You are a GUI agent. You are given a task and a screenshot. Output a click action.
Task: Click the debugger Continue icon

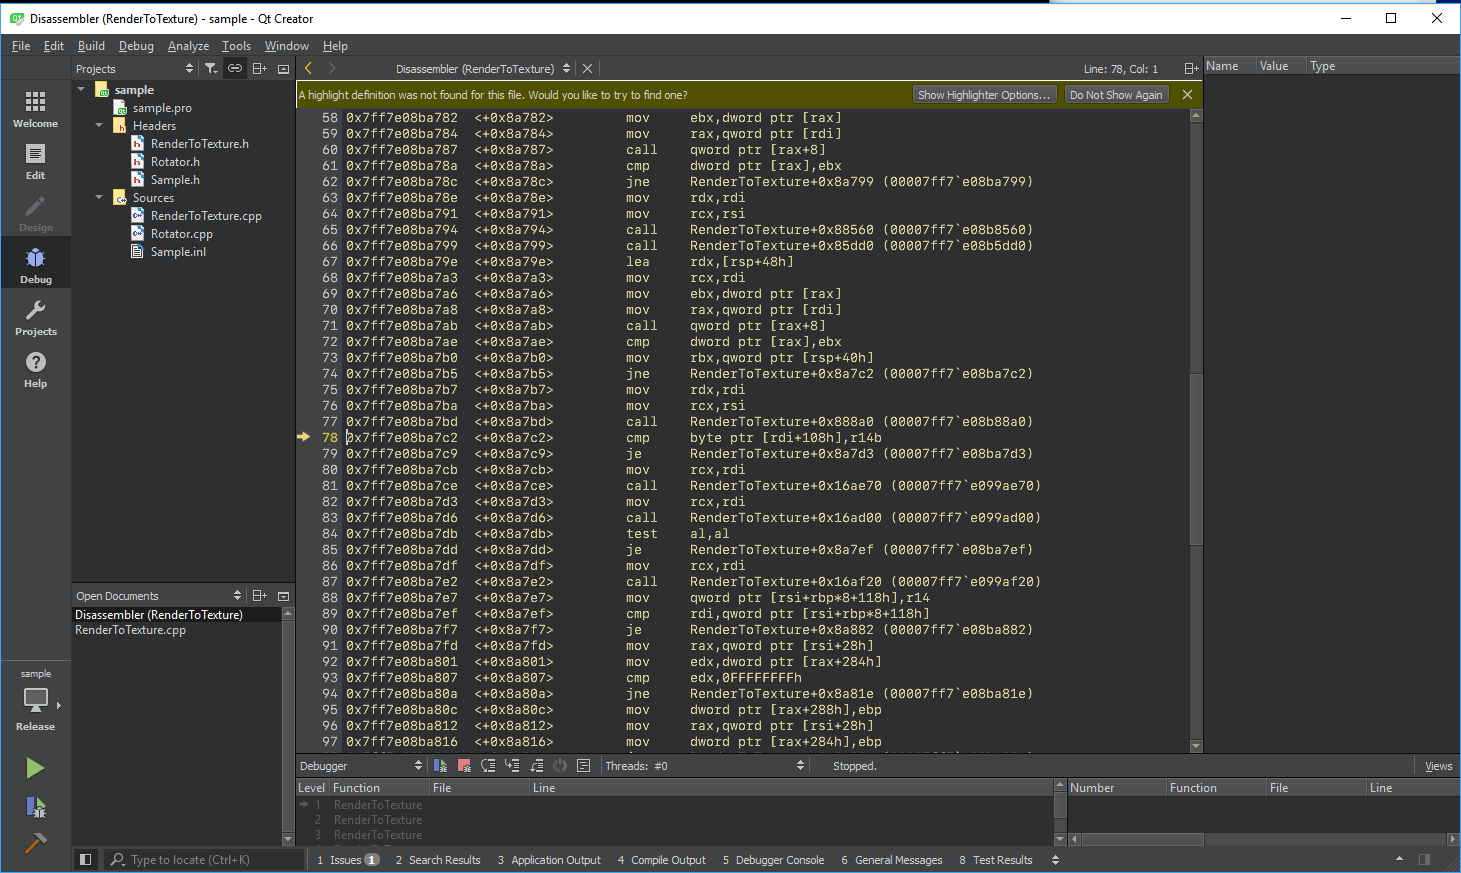click(x=440, y=765)
